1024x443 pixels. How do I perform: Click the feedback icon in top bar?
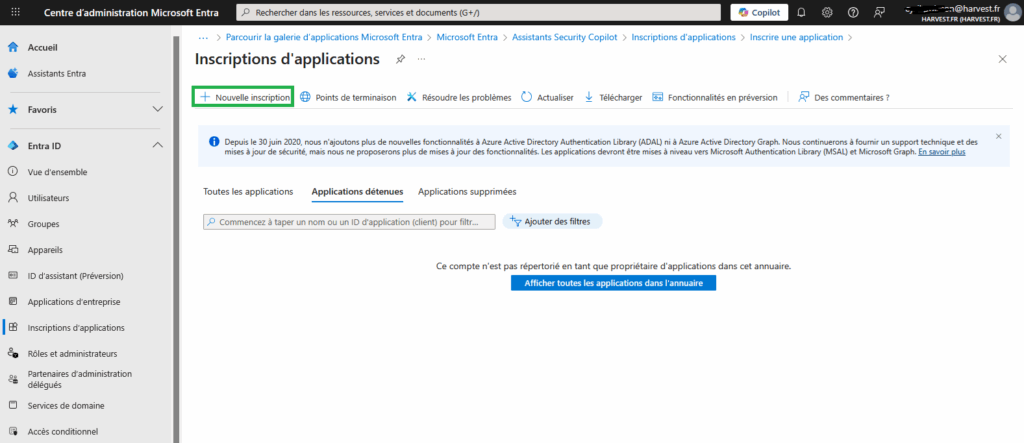point(879,13)
